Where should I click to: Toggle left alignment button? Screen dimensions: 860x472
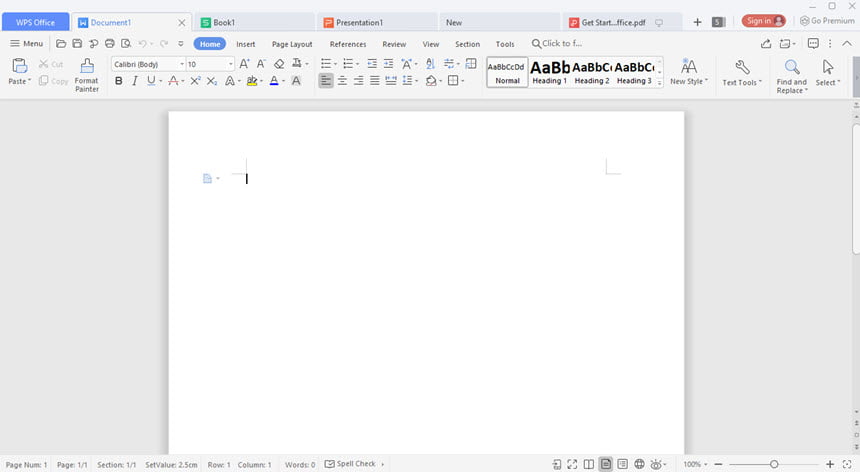(x=326, y=81)
